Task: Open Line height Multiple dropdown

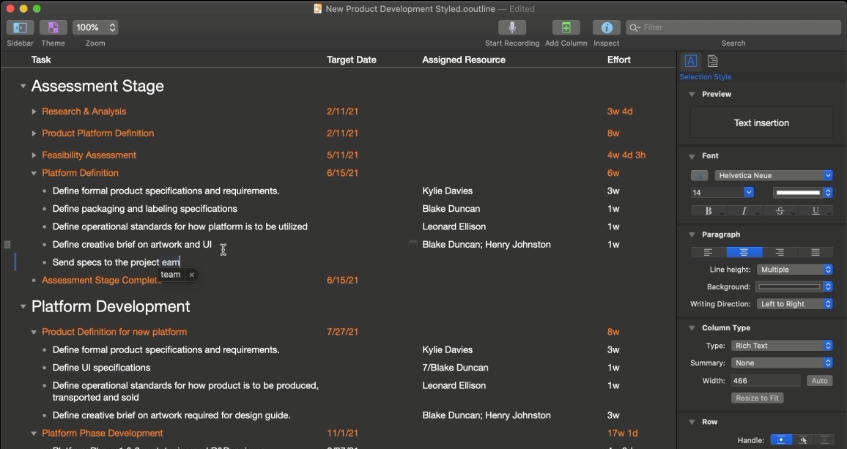Action: tap(795, 269)
